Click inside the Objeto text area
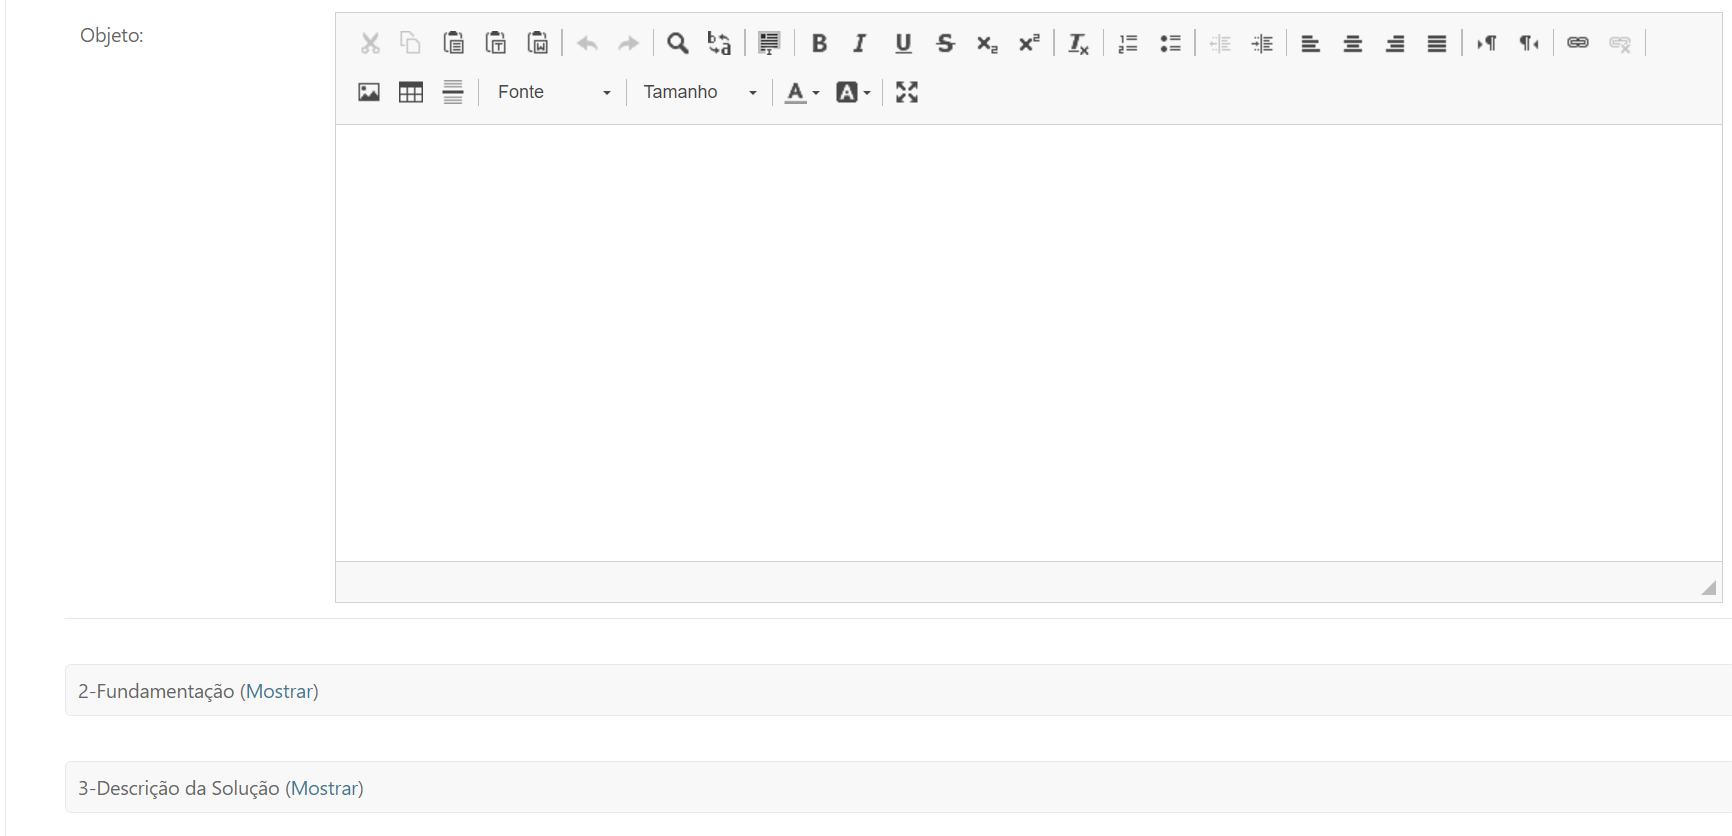The image size is (1732, 836). pos(1028,343)
